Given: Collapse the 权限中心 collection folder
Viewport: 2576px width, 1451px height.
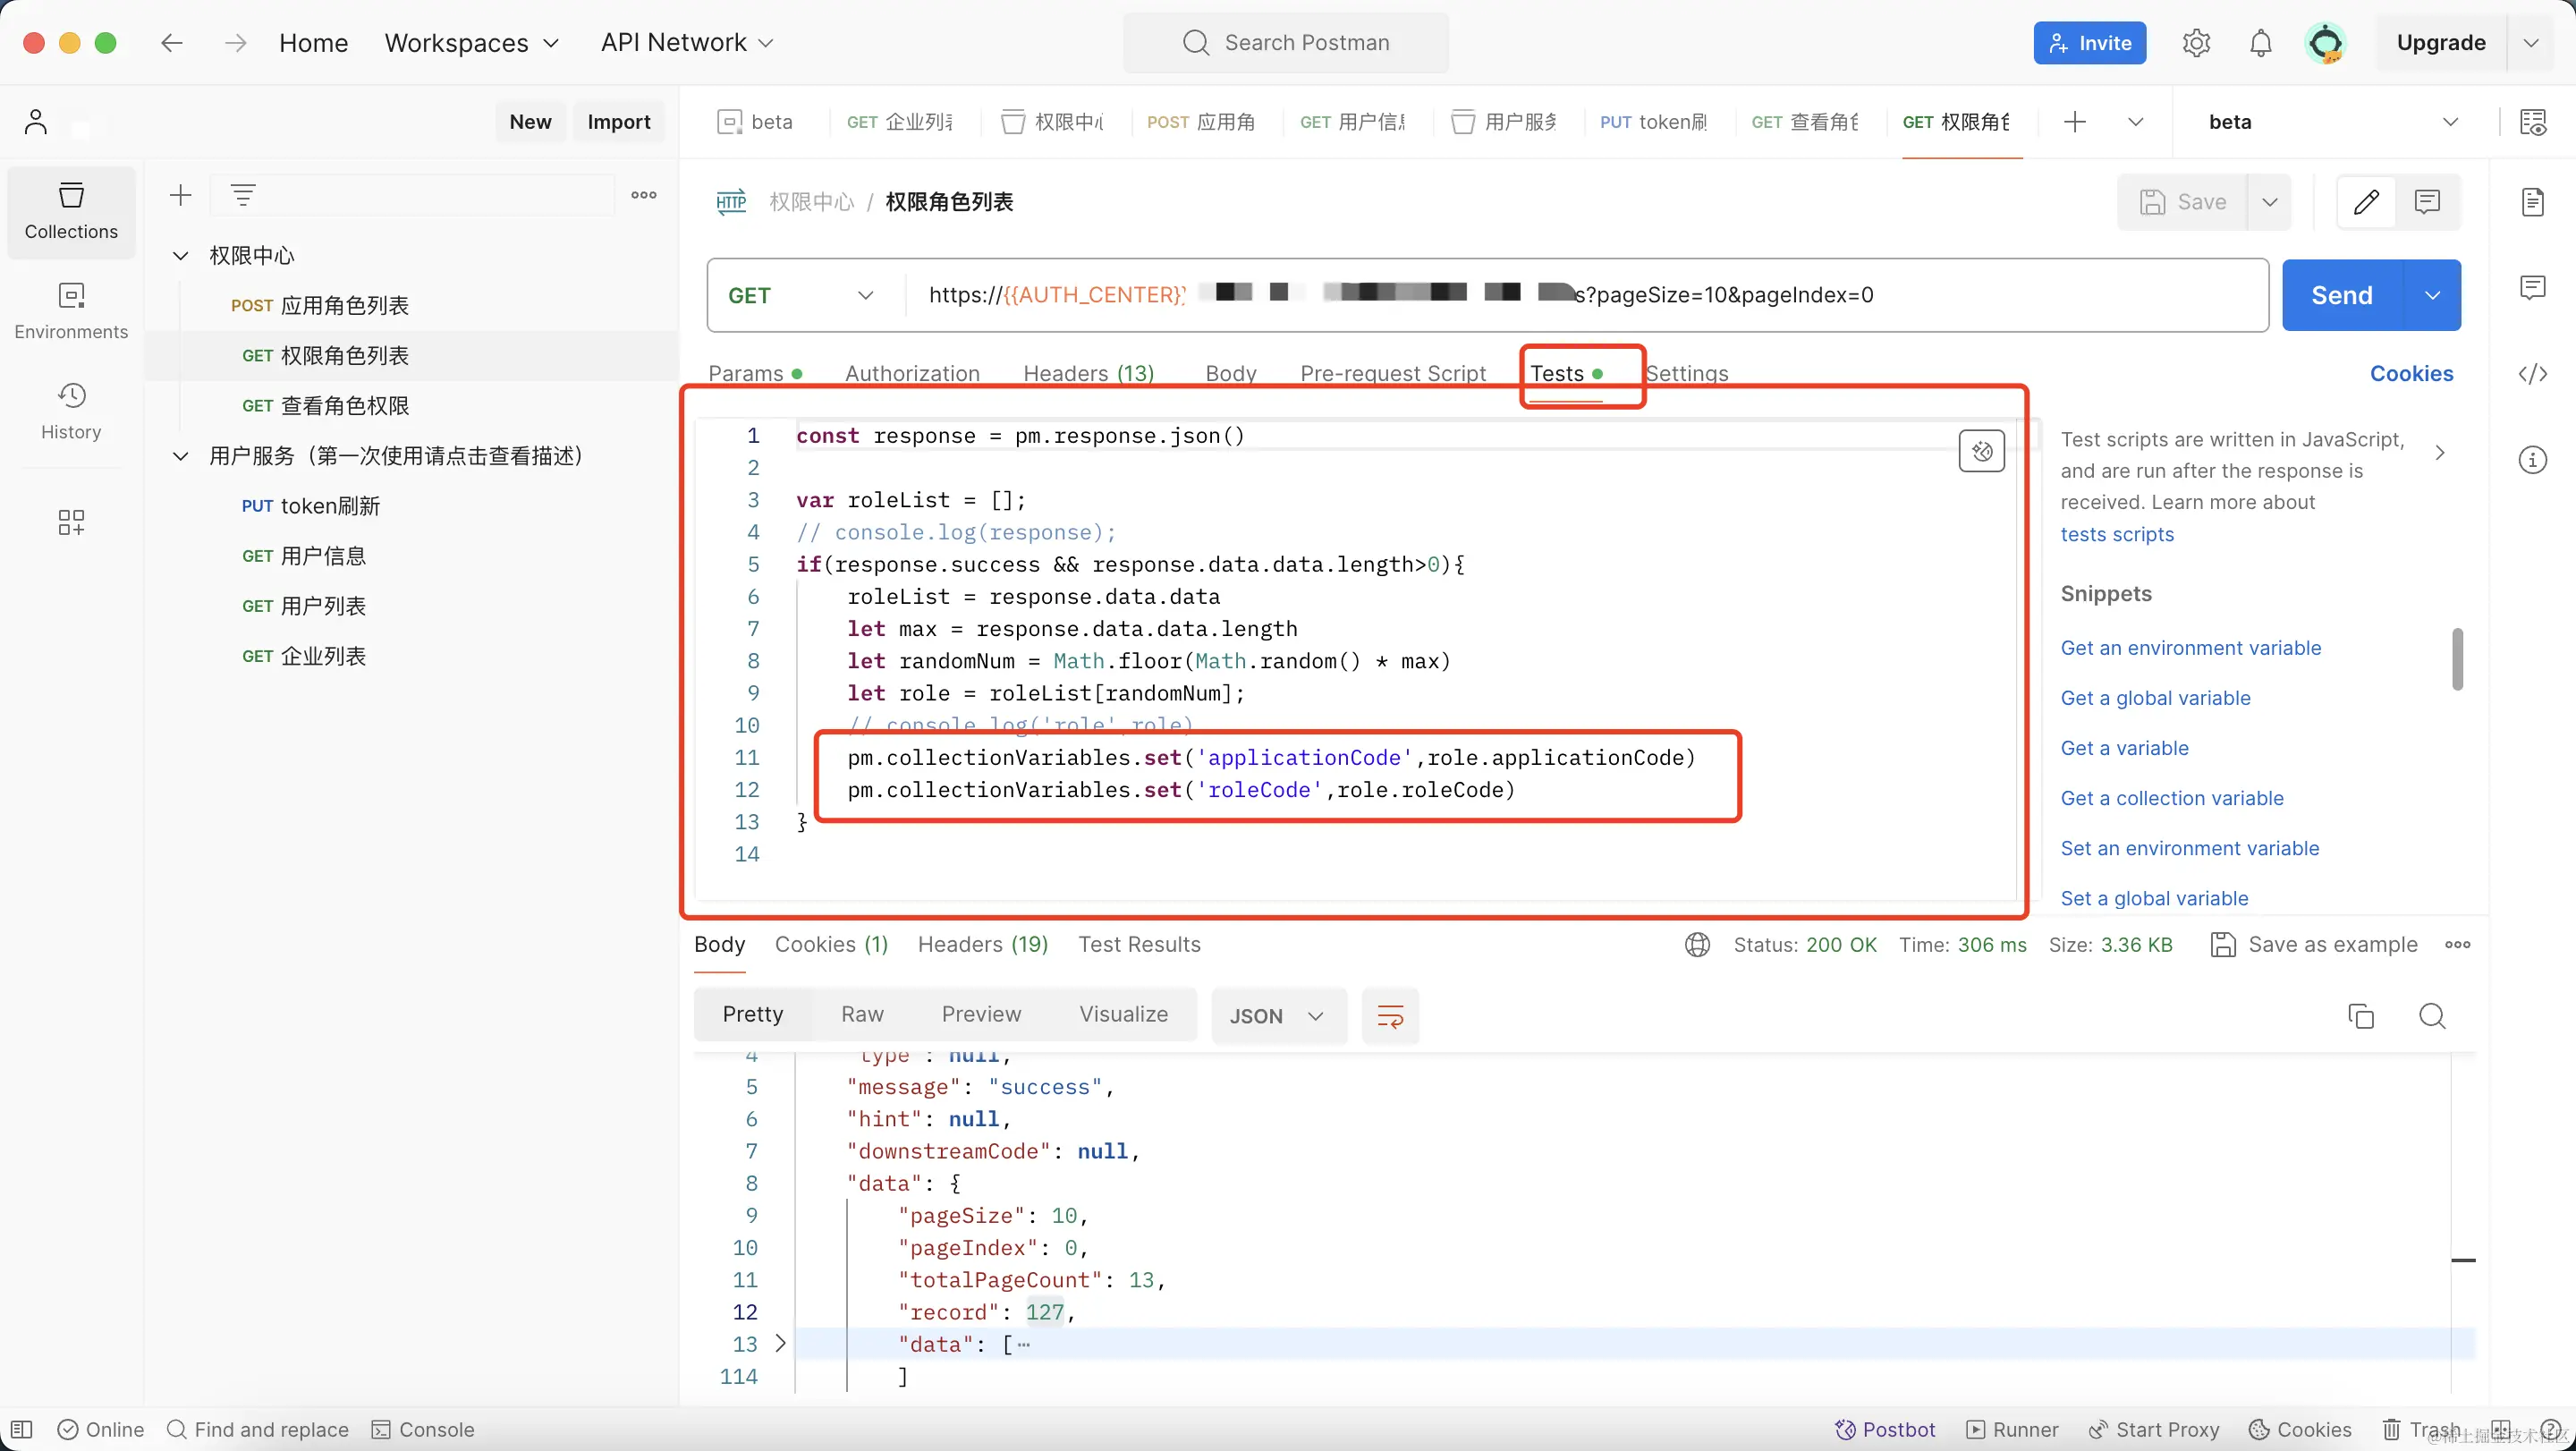Looking at the screenshot, I should click(x=181, y=256).
